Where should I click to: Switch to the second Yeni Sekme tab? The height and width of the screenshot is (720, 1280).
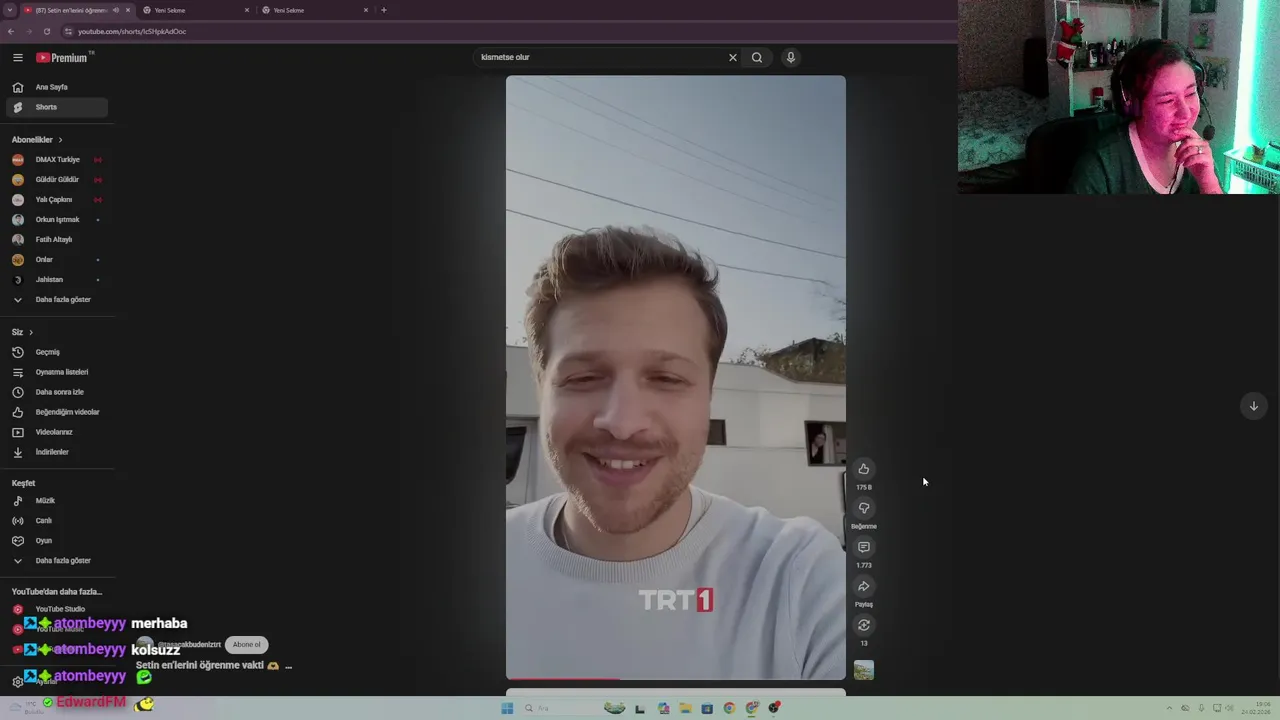pyautogui.click(x=195, y=10)
